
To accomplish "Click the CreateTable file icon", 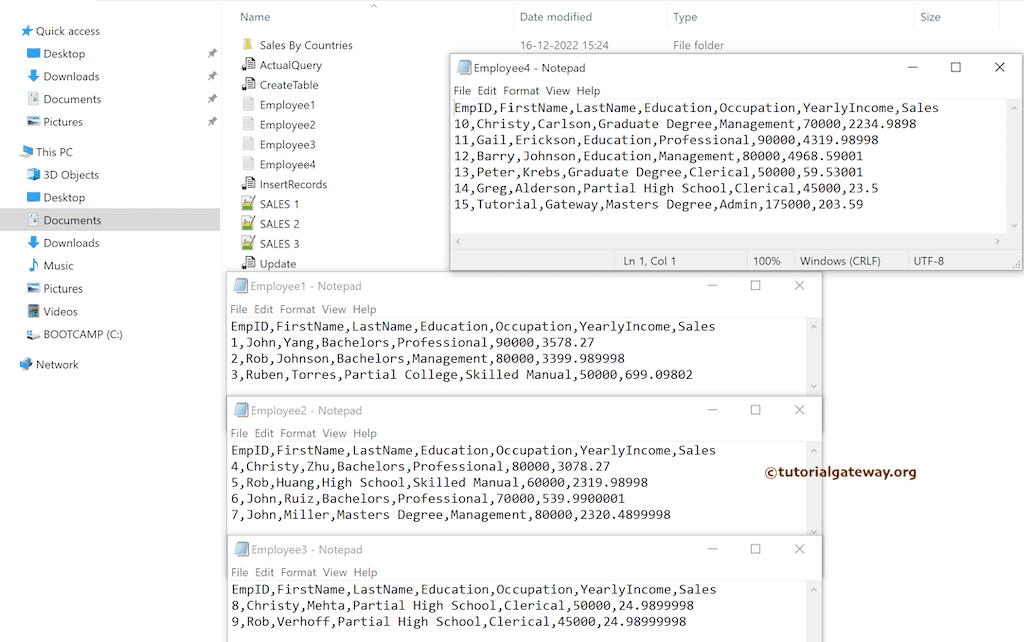I will pyautogui.click(x=248, y=84).
